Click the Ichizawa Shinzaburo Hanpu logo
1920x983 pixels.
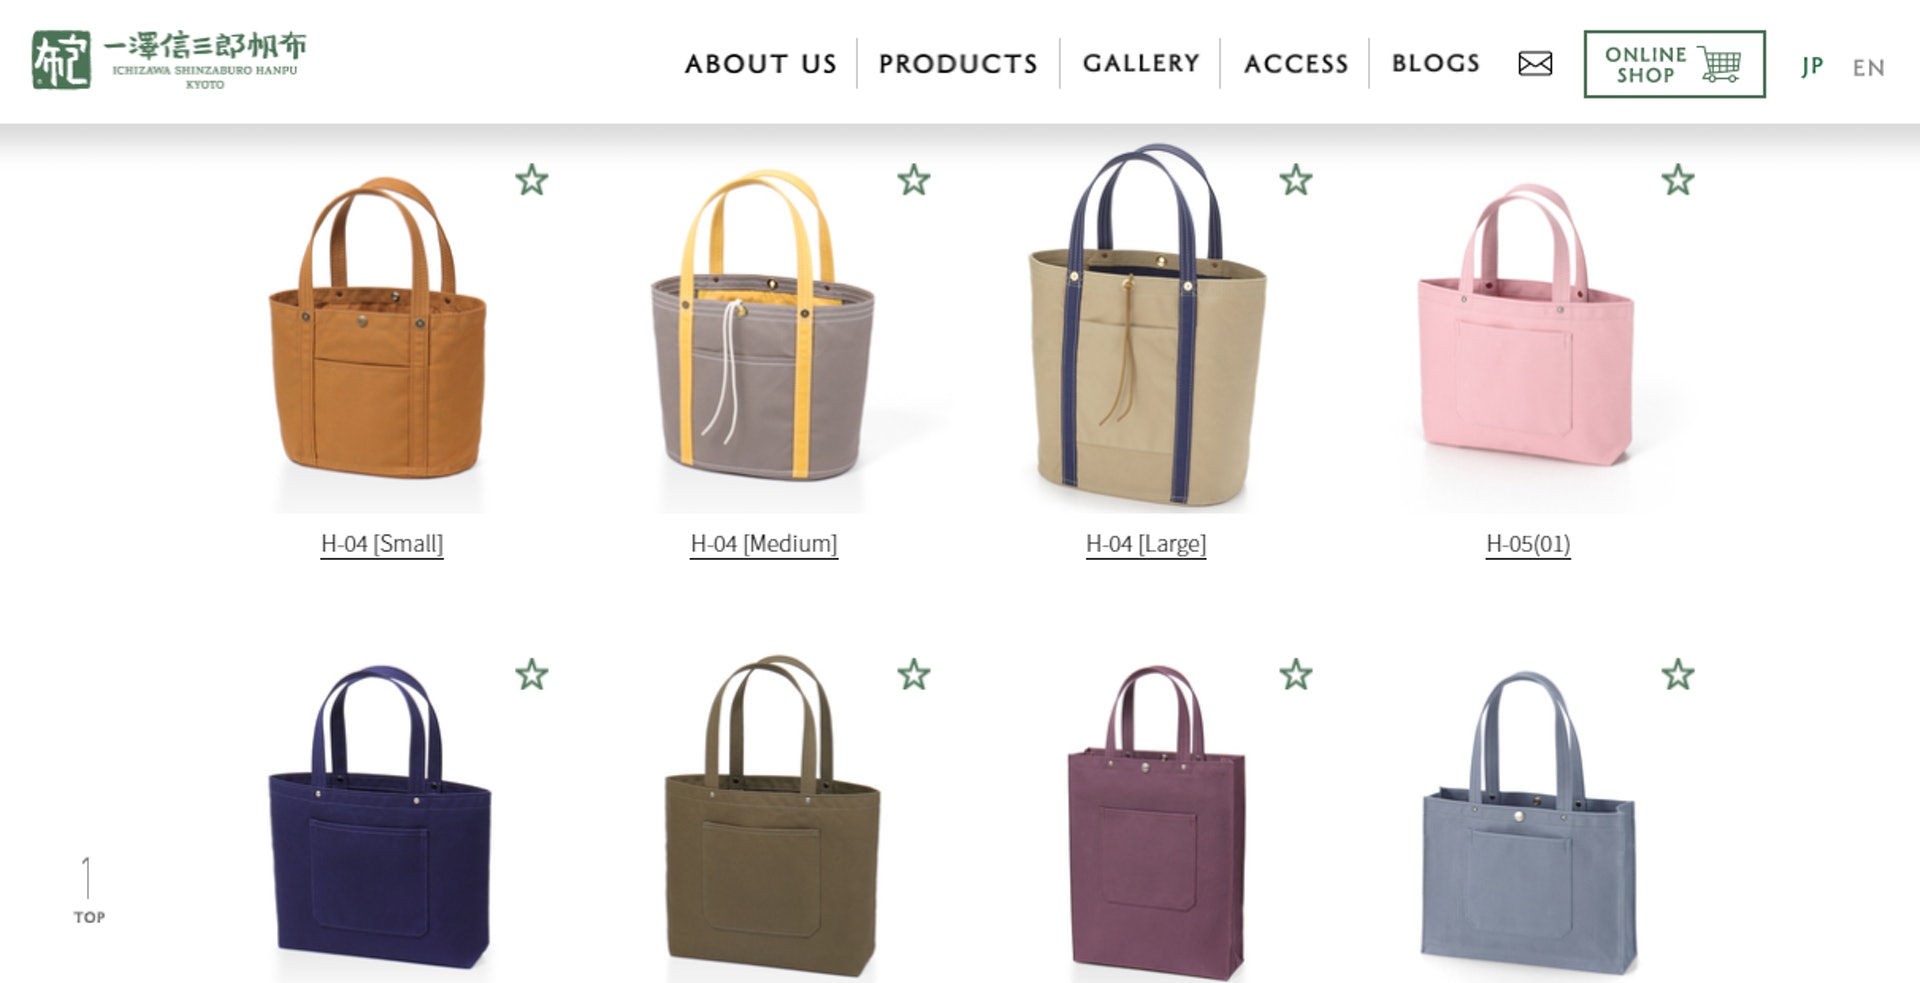tap(169, 60)
